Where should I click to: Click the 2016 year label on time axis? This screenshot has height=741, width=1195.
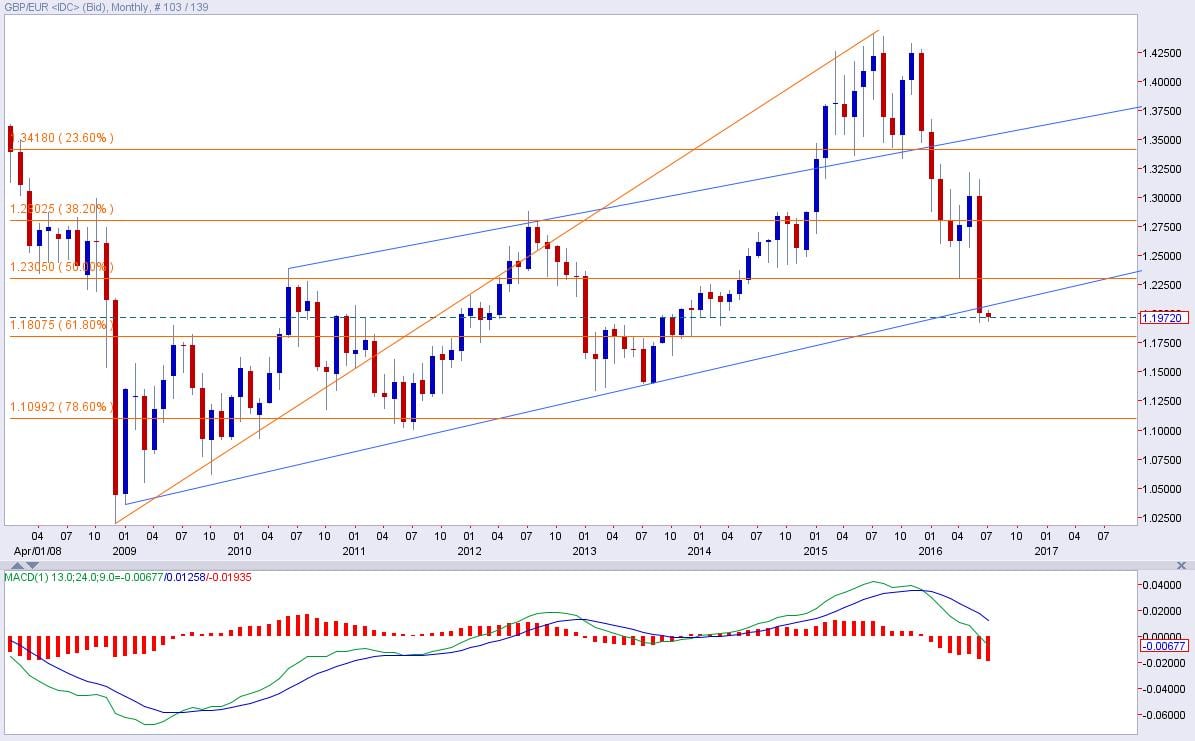(930, 551)
